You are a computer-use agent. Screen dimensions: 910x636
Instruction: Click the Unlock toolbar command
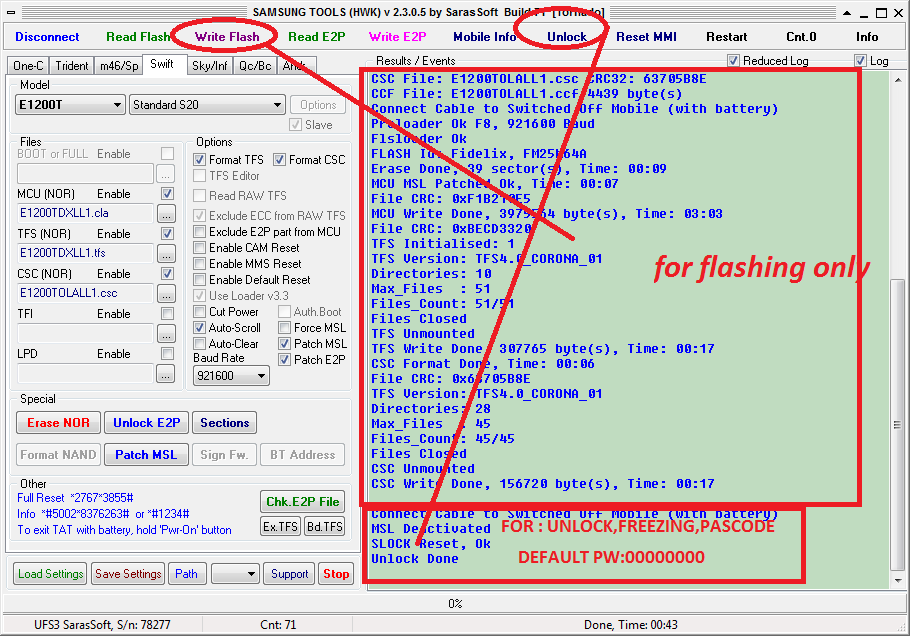click(x=567, y=37)
